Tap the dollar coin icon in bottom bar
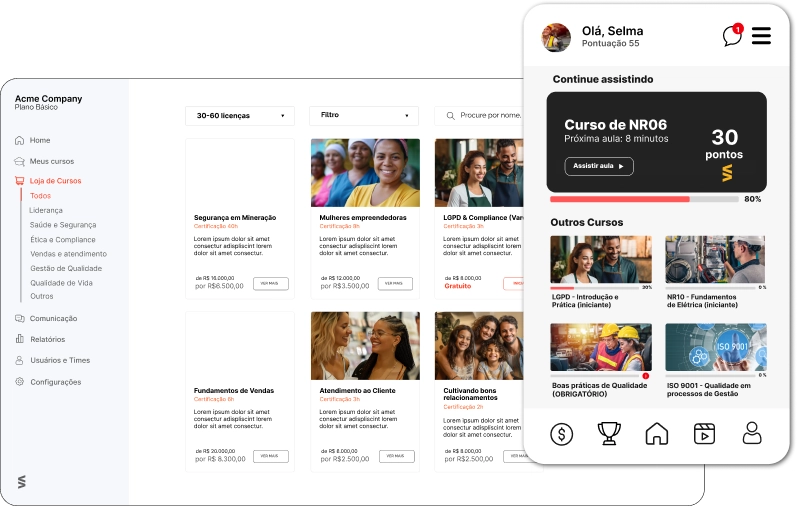Screen dimensions: 797x507 [x=562, y=433]
